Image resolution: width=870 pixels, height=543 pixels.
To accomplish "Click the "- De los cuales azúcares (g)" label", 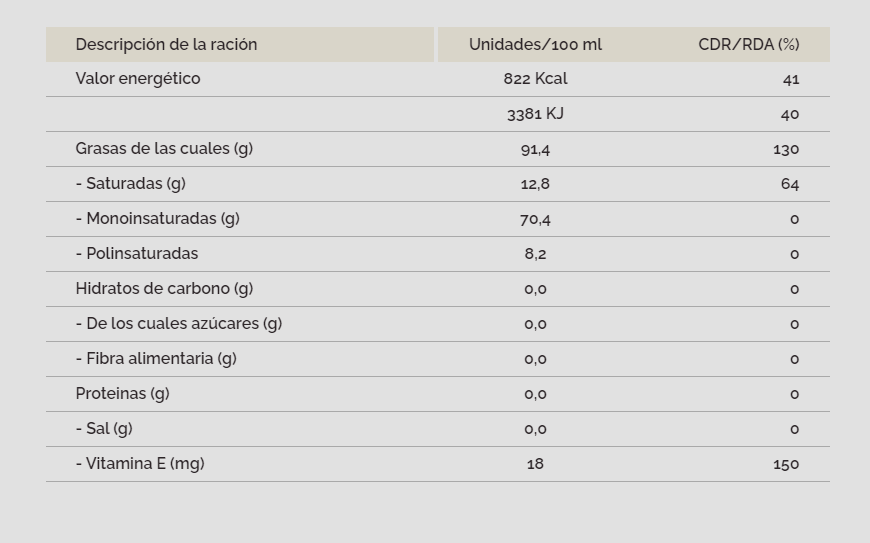I will click(179, 324).
